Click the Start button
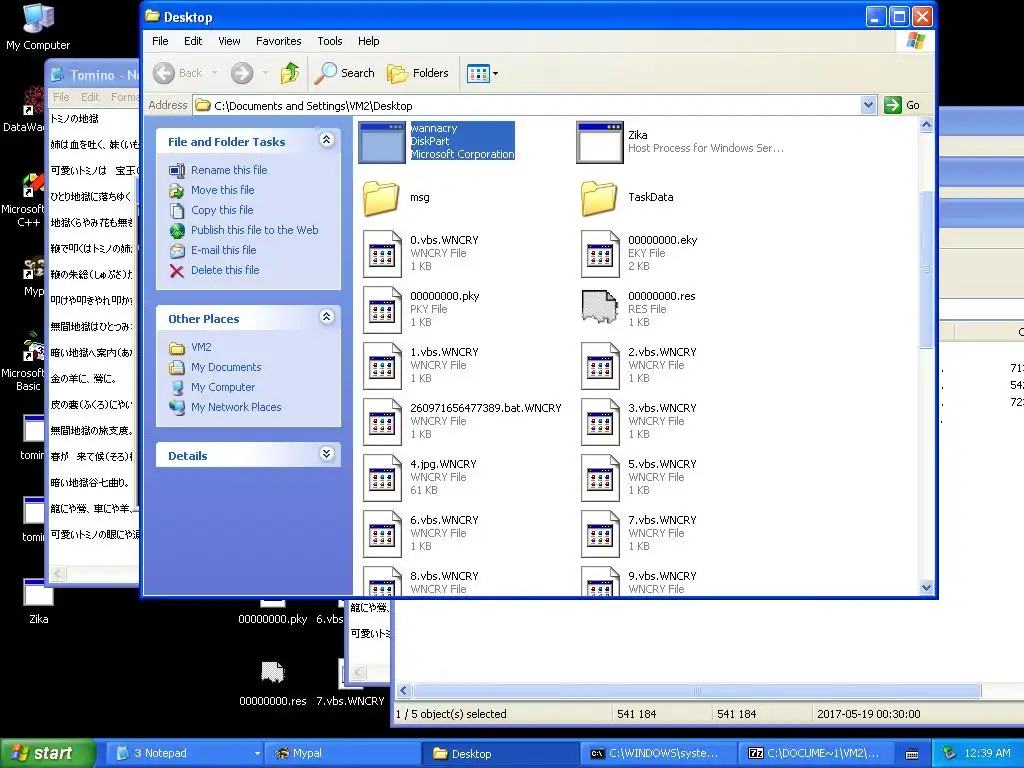This screenshot has width=1024, height=768. coord(48,753)
